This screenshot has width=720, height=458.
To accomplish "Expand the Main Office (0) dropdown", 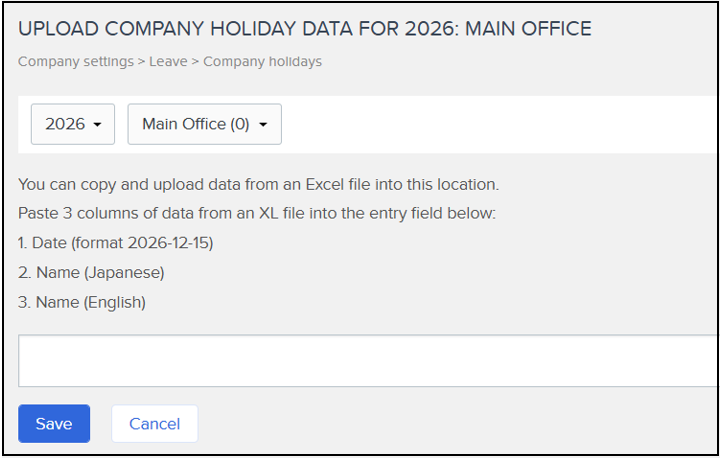I will [x=204, y=124].
